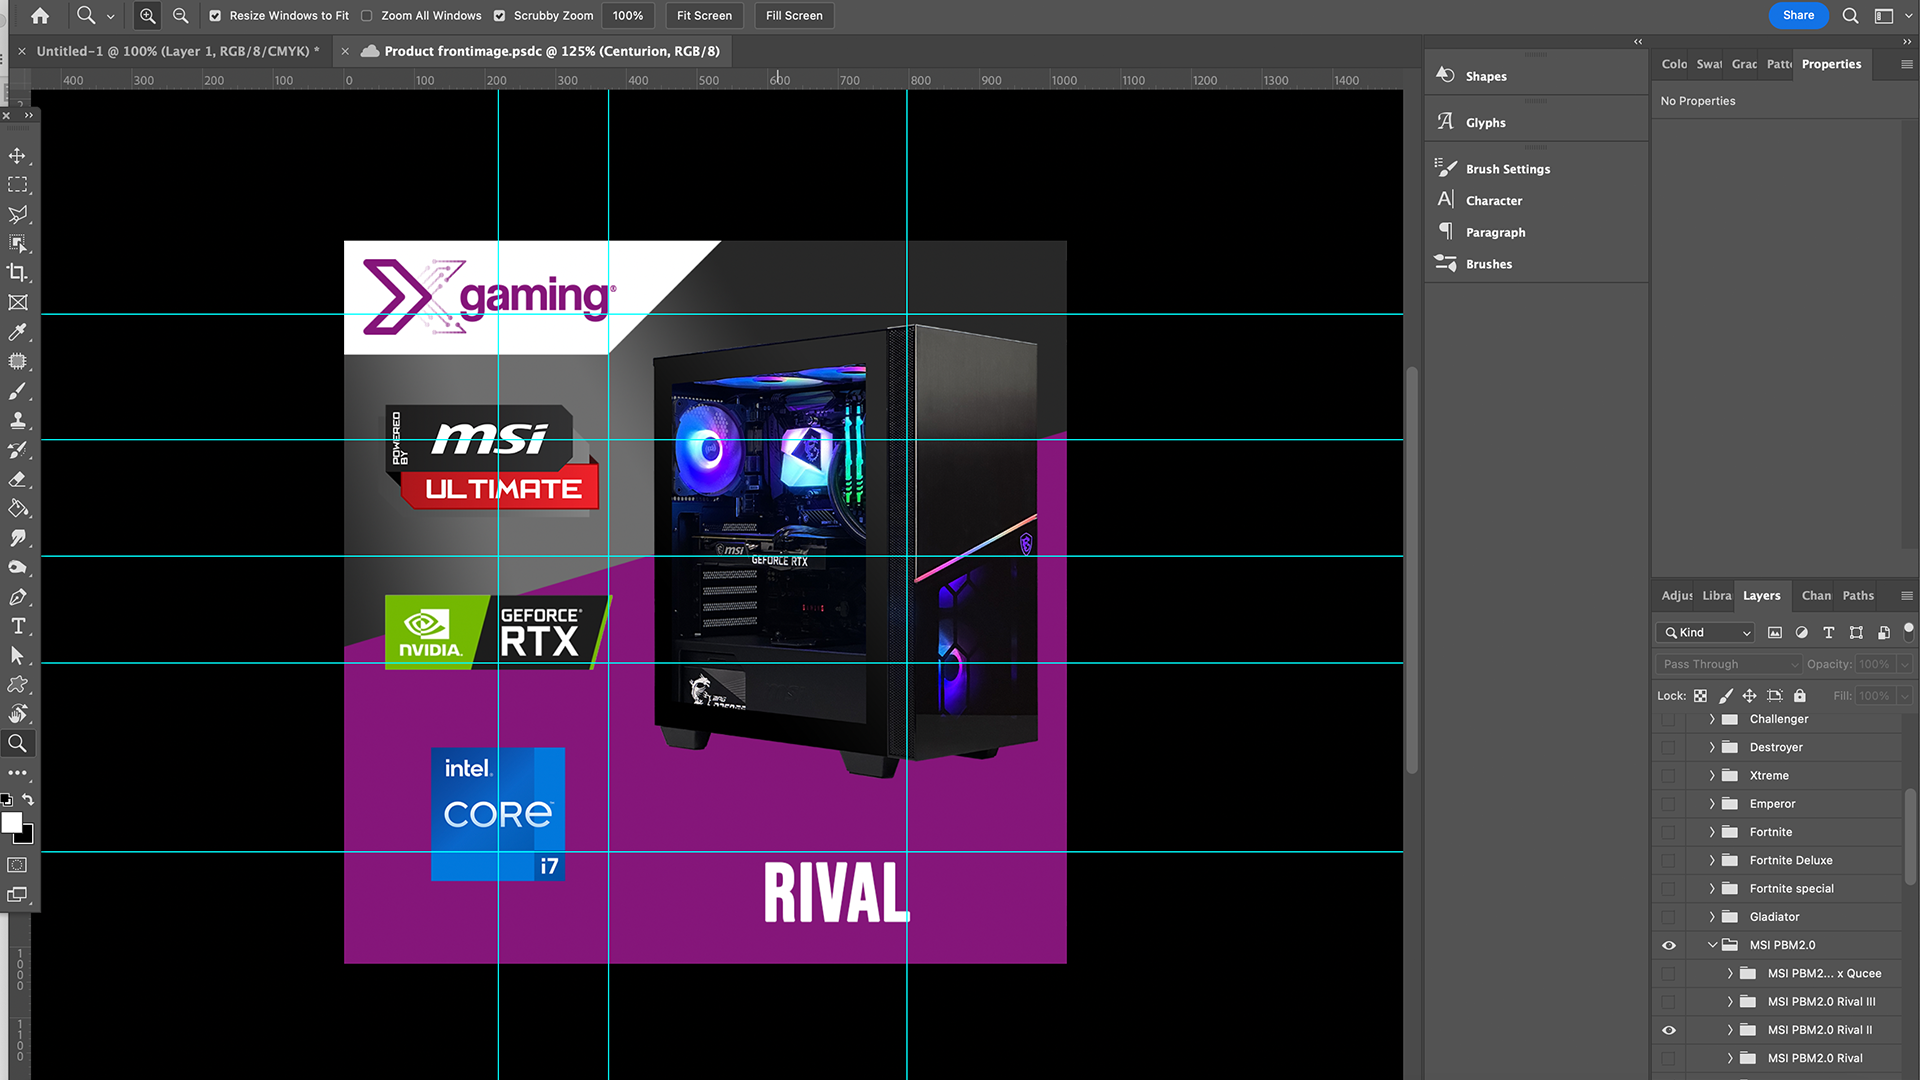Click the foreground color swatch
This screenshot has width=1920, height=1080.
[x=12, y=822]
